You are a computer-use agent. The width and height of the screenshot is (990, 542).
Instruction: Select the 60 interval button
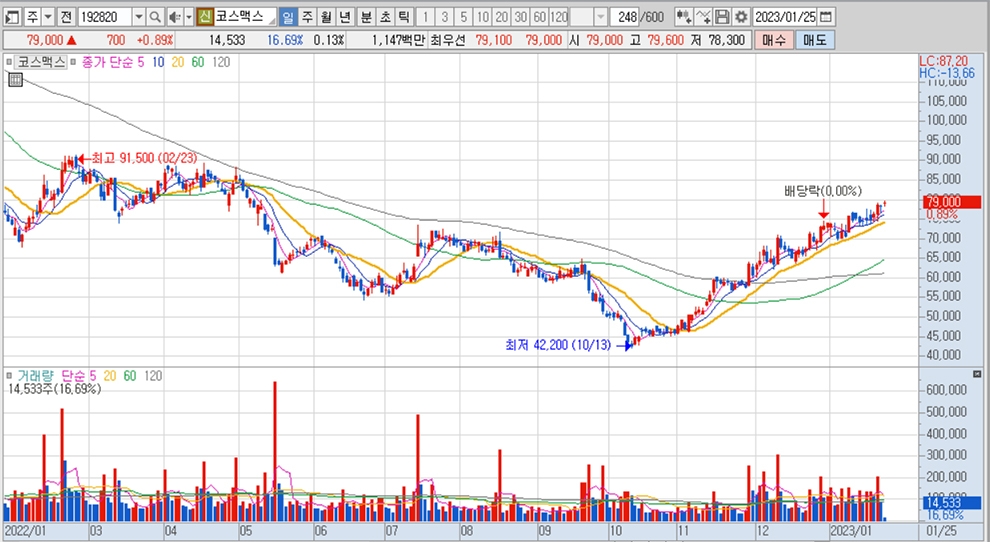[x=539, y=16]
